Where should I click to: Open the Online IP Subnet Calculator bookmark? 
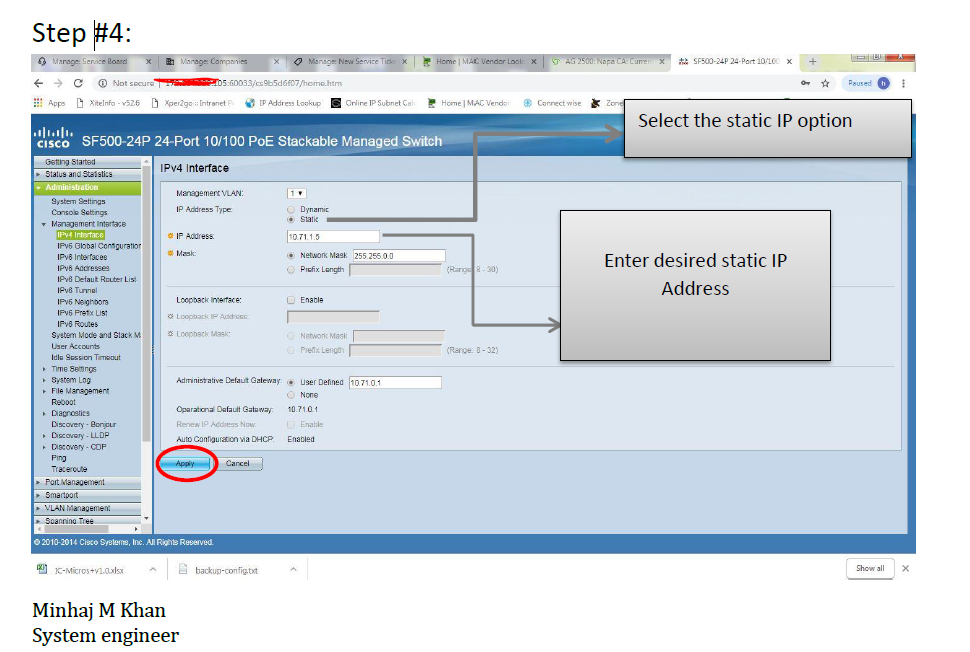coord(379,103)
